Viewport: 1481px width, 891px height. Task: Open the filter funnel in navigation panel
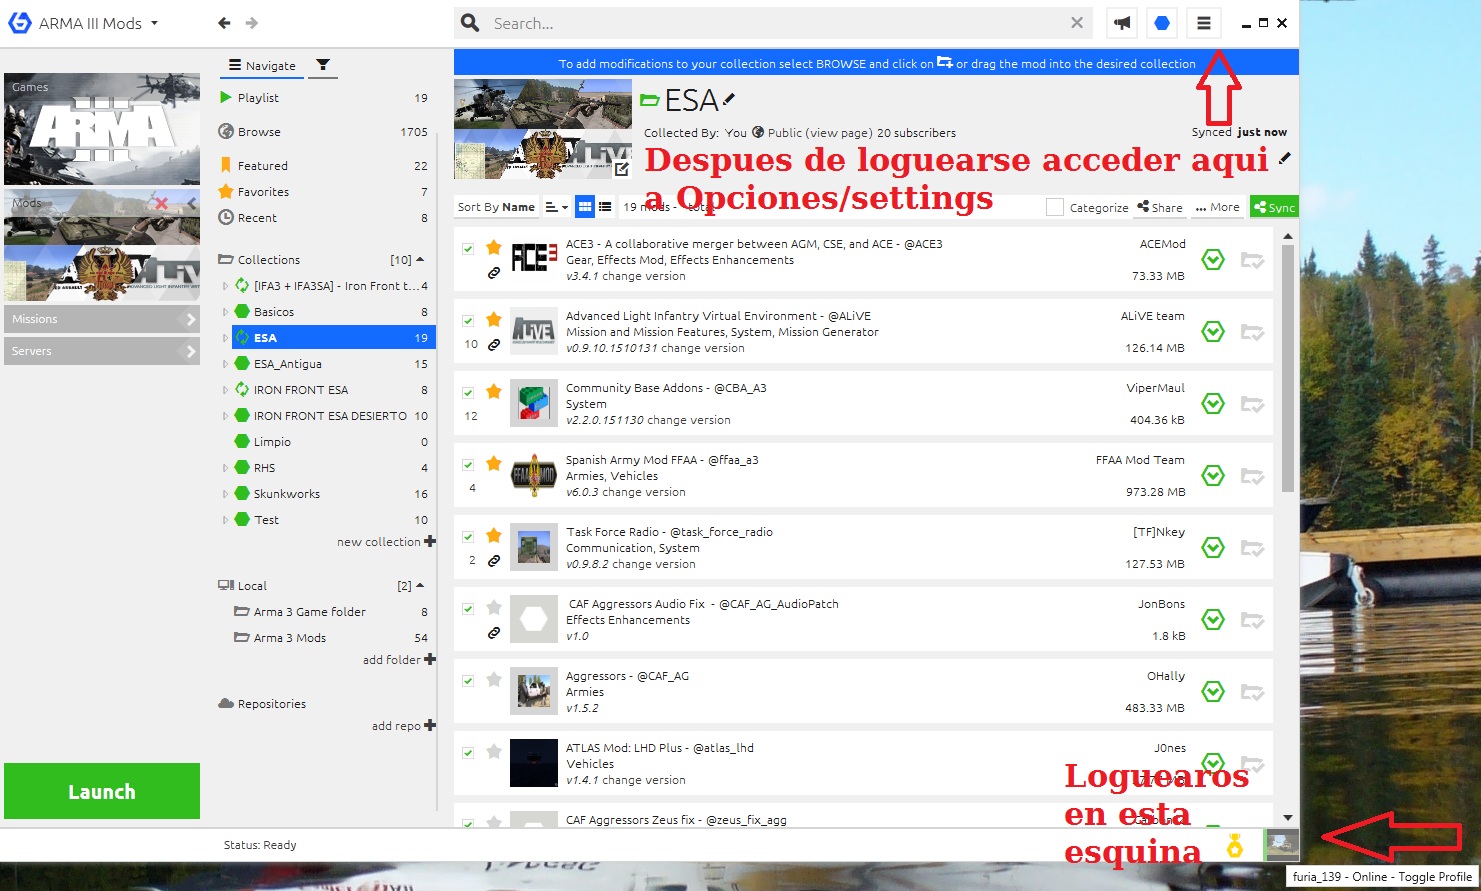[323, 65]
